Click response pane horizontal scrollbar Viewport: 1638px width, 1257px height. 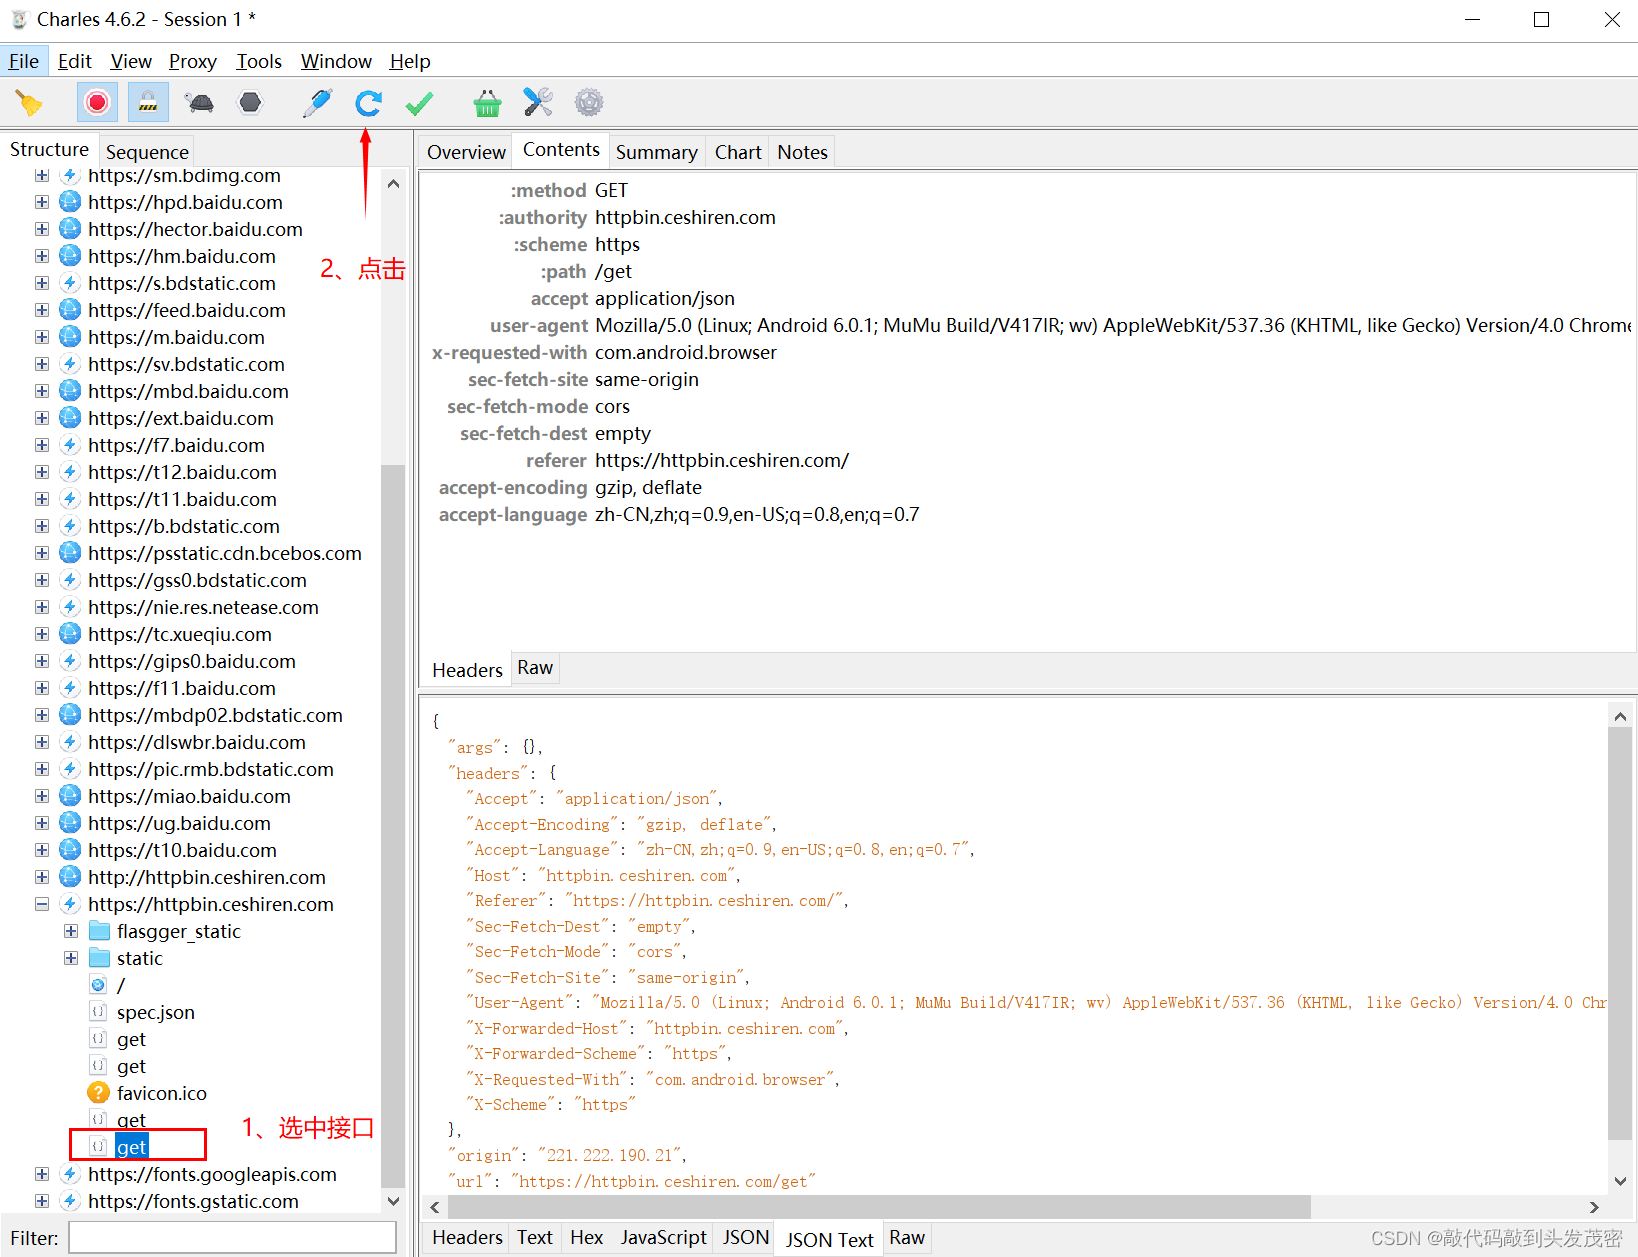click(880, 1207)
